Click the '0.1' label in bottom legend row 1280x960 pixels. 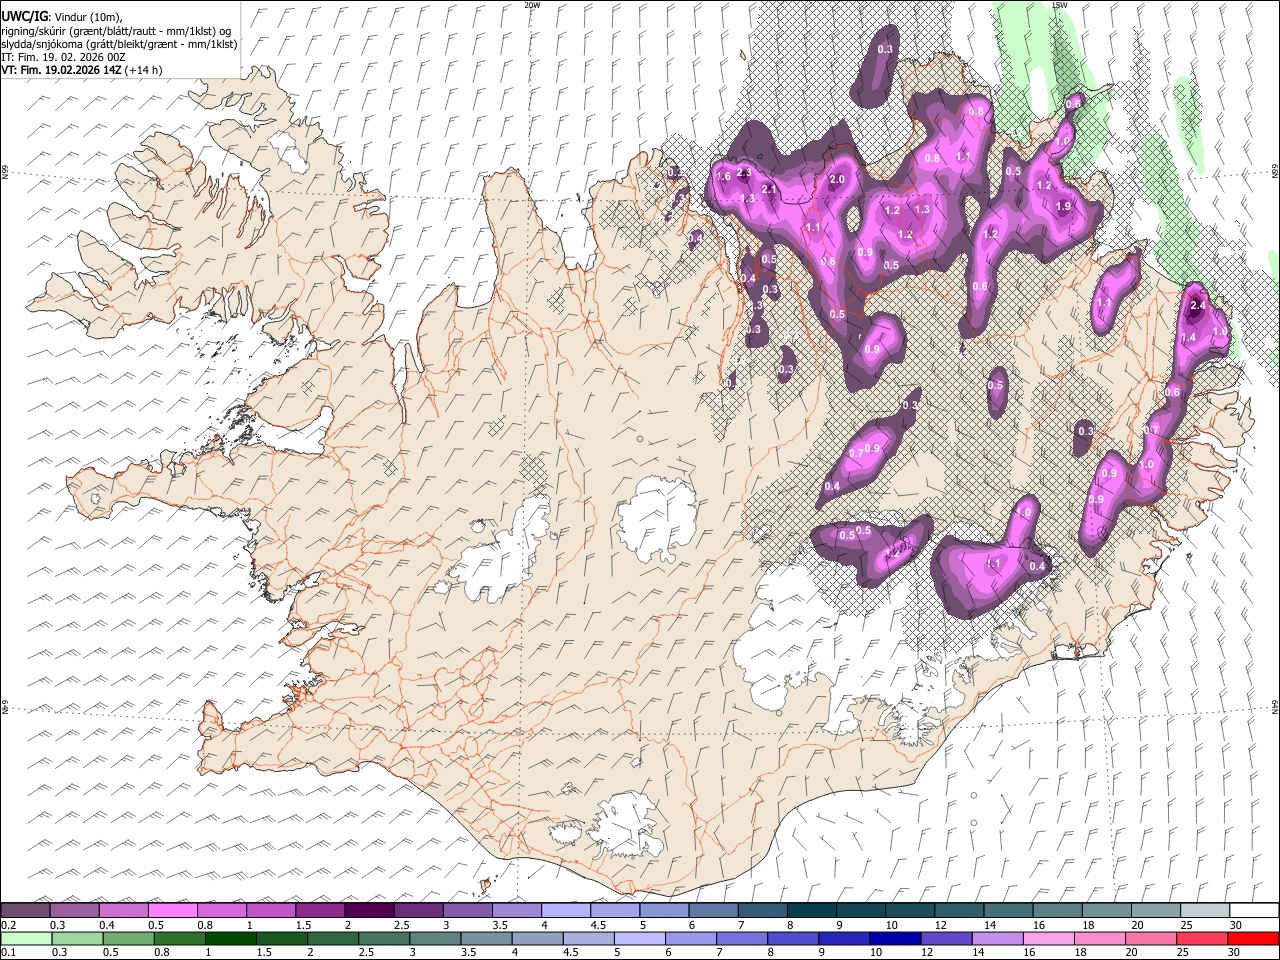click(8, 953)
